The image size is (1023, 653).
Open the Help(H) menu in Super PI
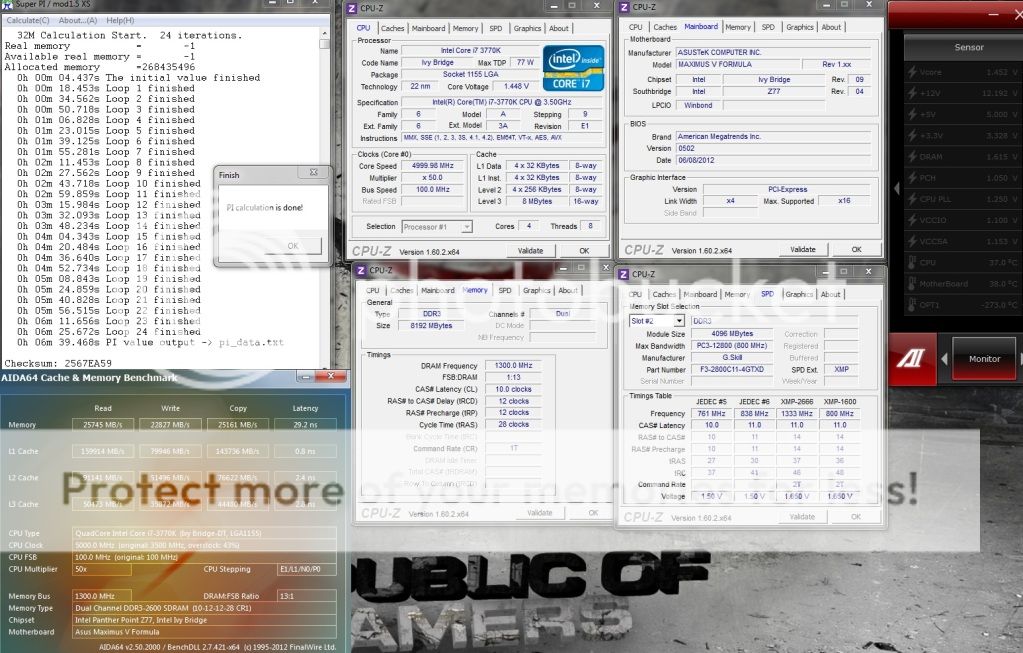tap(120, 20)
